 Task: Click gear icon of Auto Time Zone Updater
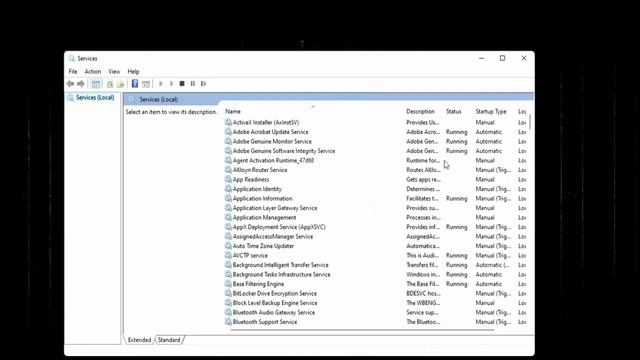tap(228, 246)
